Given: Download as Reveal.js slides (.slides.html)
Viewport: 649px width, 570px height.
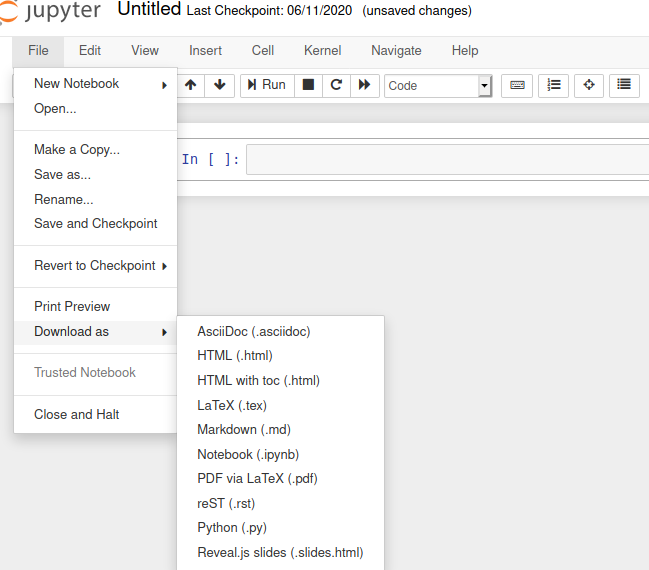Looking at the screenshot, I should [281, 553].
